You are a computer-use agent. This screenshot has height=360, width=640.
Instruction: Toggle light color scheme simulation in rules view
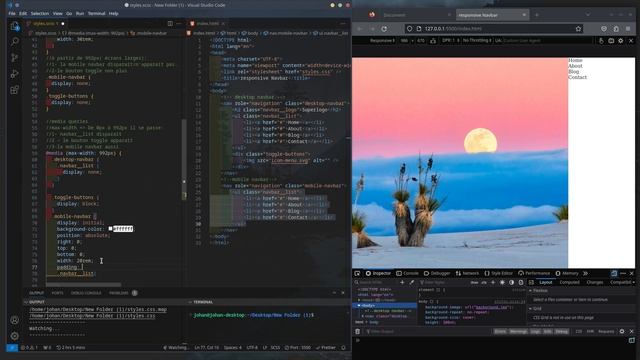point(502,282)
